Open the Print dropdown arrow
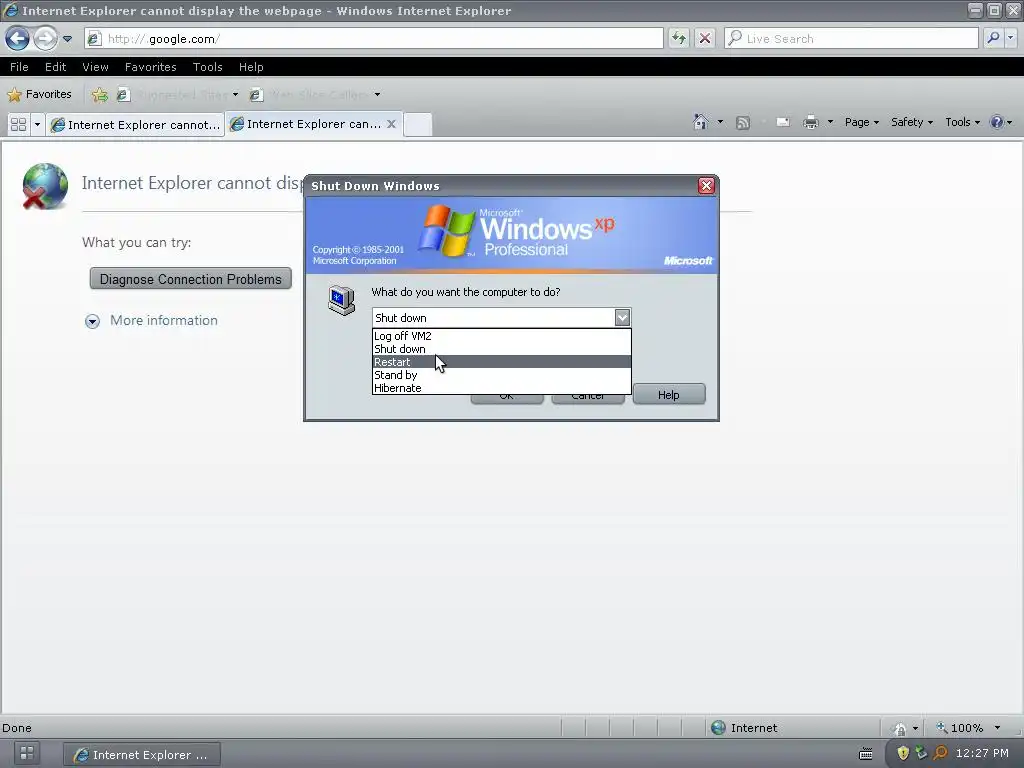The width and height of the screenshot is (1024, 768). 830,122
